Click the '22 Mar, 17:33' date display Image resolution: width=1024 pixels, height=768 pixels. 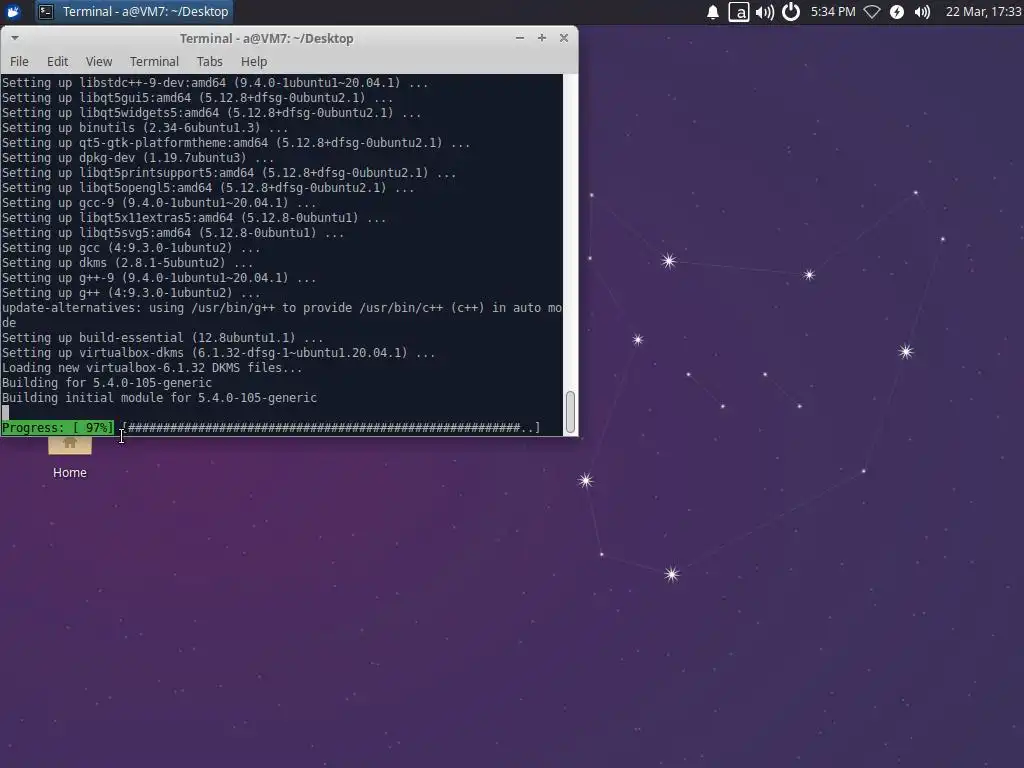tap(983, 12)
